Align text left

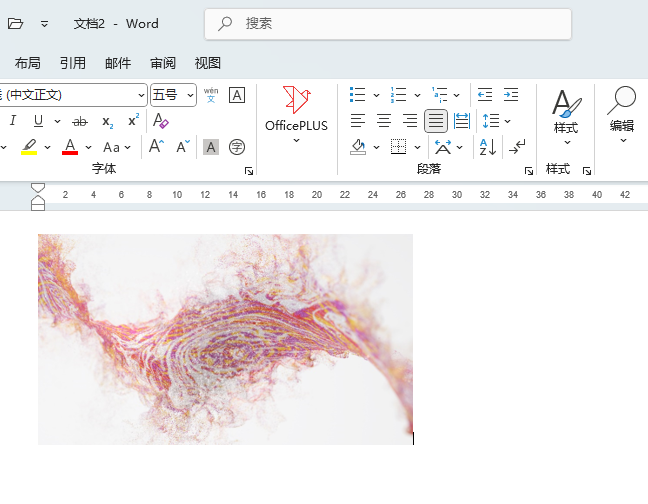358,121
